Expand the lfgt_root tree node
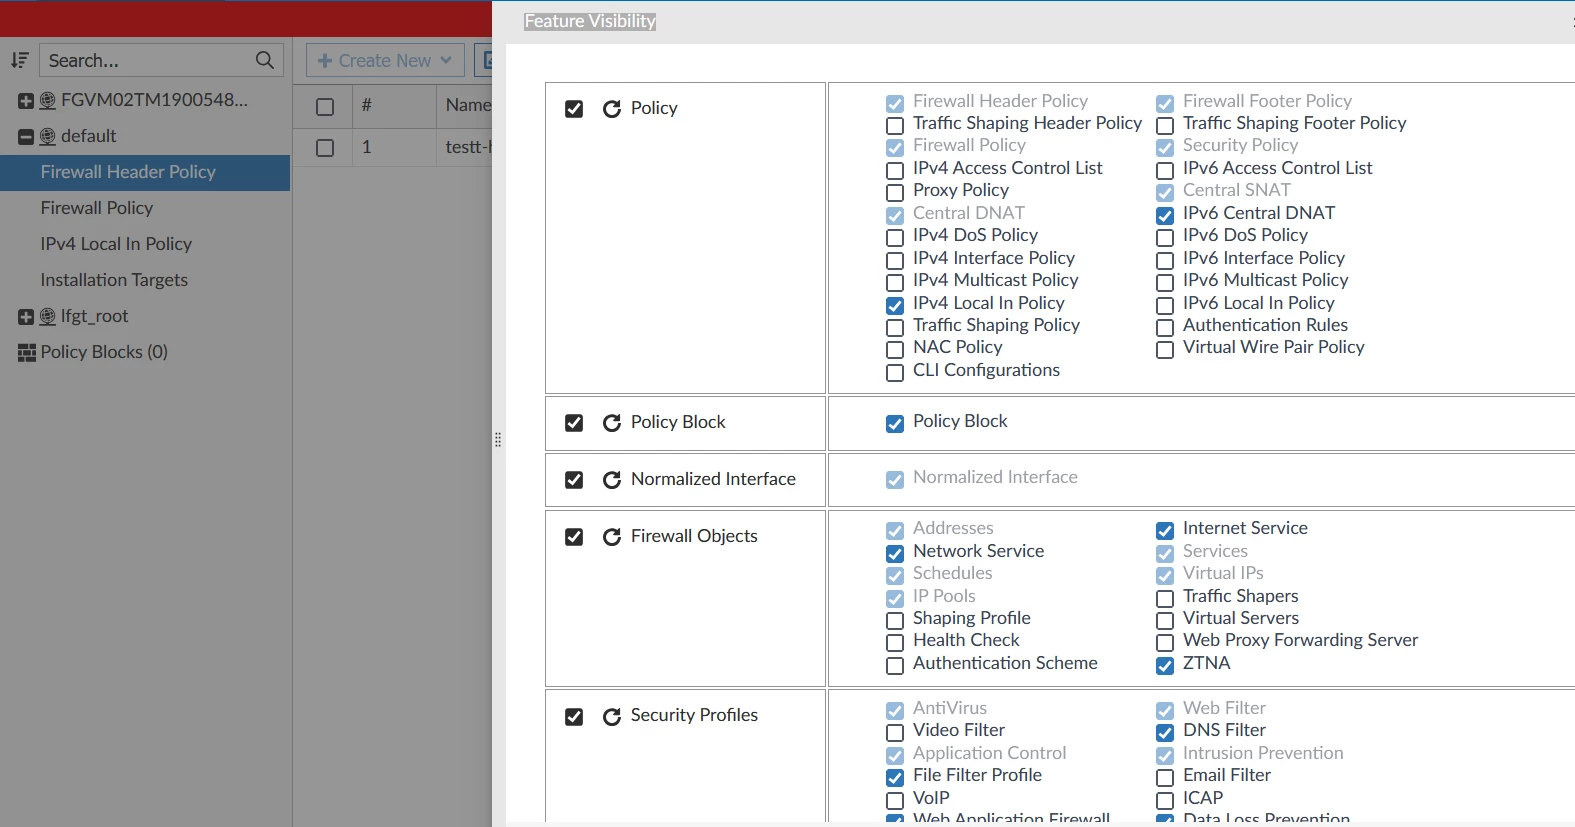 pyautogui.click(x=26, y=316)
